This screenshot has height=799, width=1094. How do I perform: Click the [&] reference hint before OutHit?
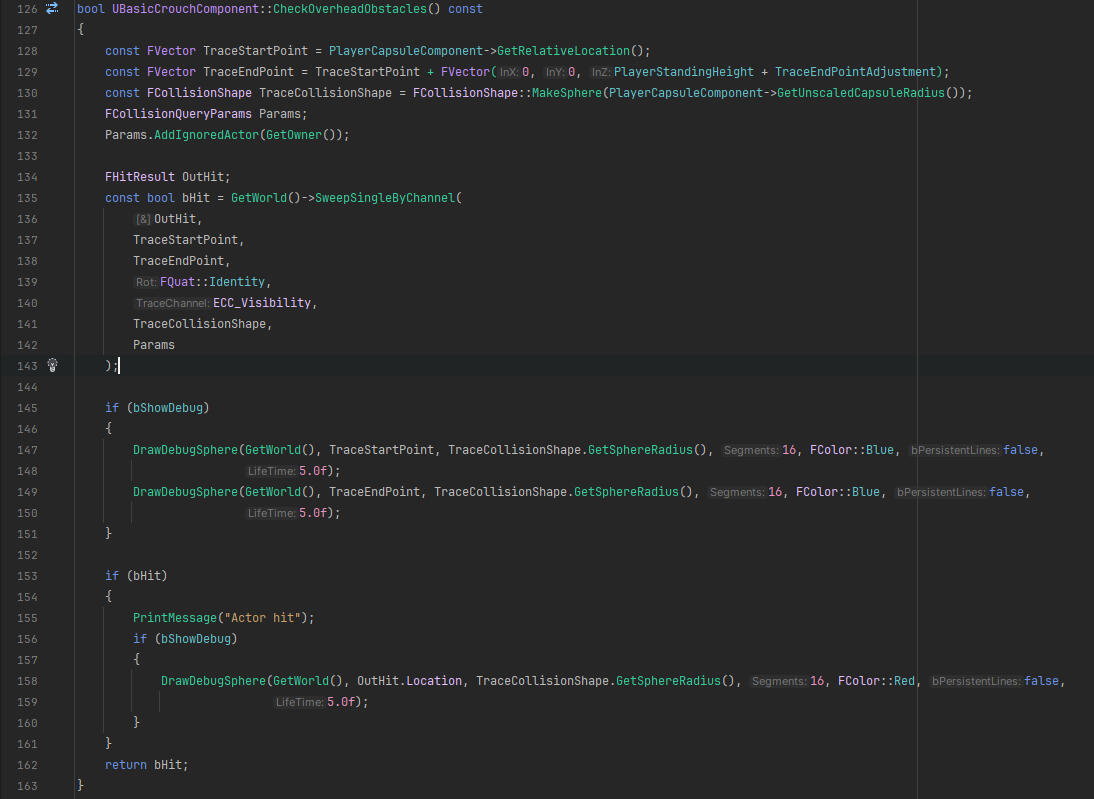pos(143,219)
